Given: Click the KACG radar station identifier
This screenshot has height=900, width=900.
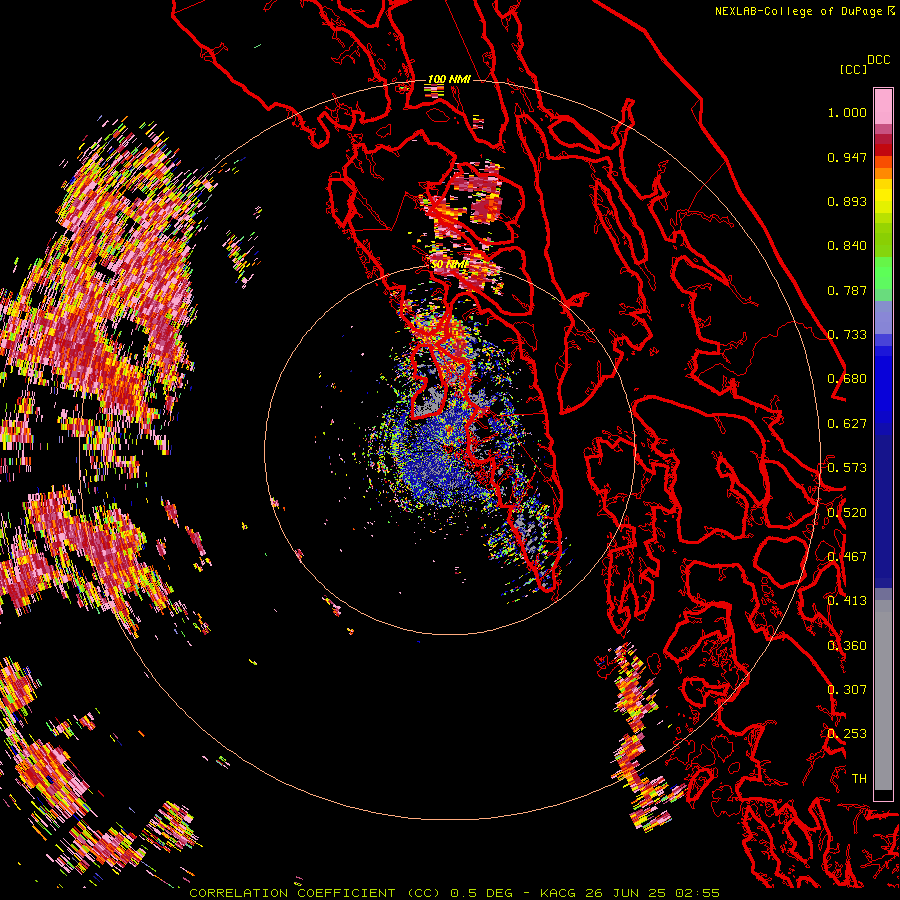Looking at the screenshot, I should (x=557, y=893).
